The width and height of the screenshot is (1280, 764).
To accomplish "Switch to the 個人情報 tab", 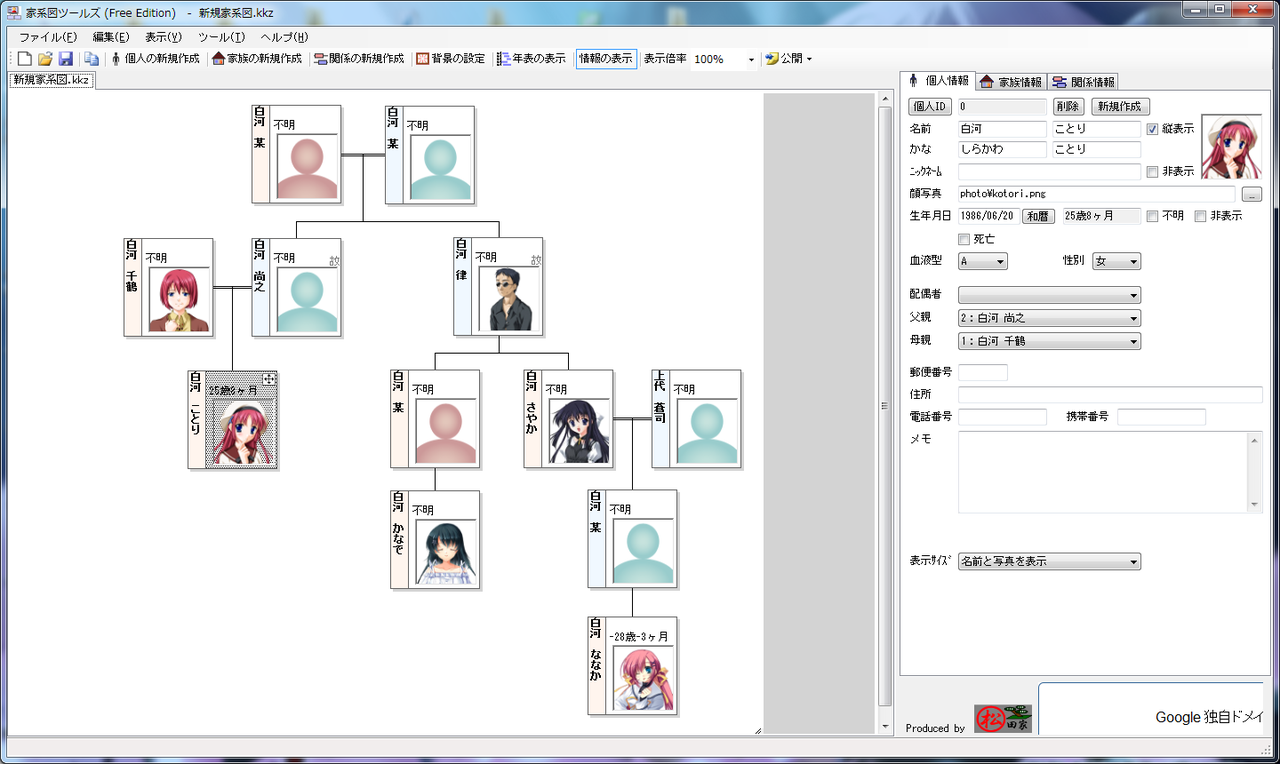I will click(937, 81).
